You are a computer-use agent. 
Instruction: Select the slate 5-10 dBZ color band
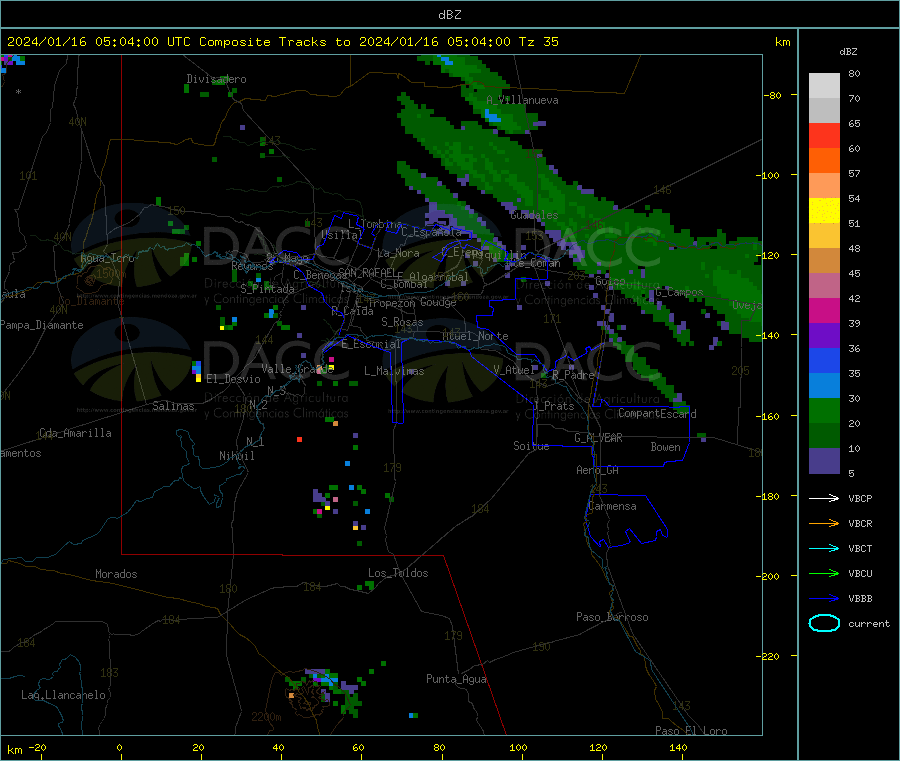(824, 461)
